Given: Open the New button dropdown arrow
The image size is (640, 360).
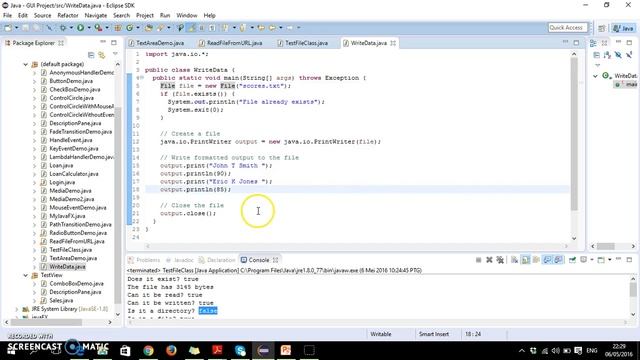Looking at the screenshot, I should [16, 28].
